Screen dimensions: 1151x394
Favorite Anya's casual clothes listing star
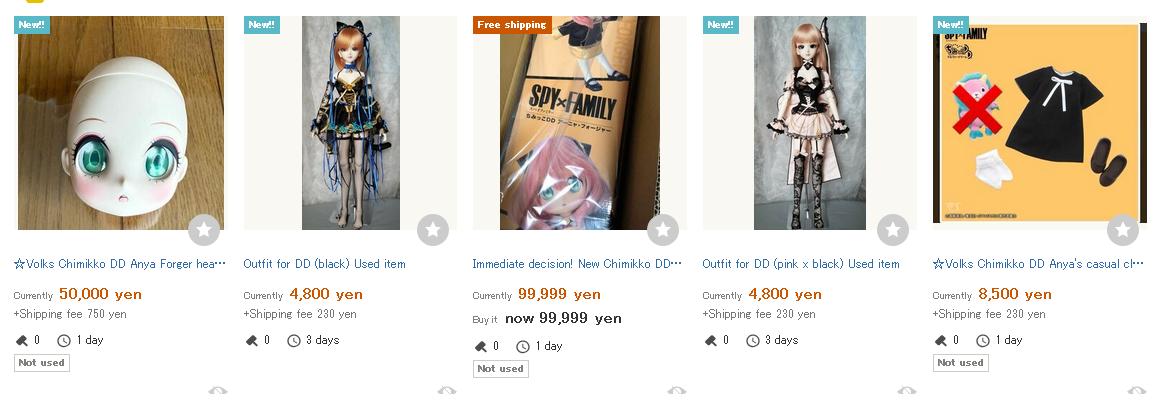tap(1122, 230)
